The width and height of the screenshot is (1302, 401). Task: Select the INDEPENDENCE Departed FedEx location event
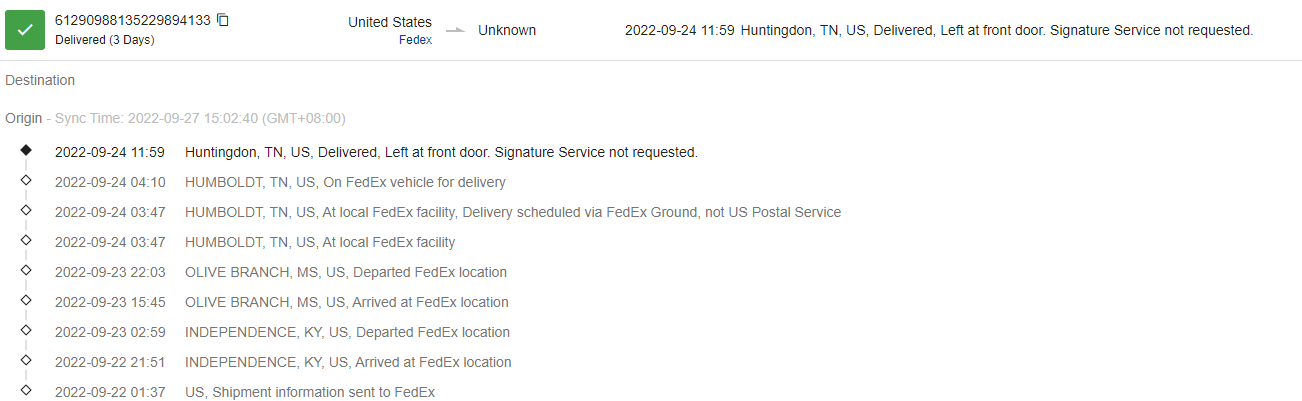point(347,332)
